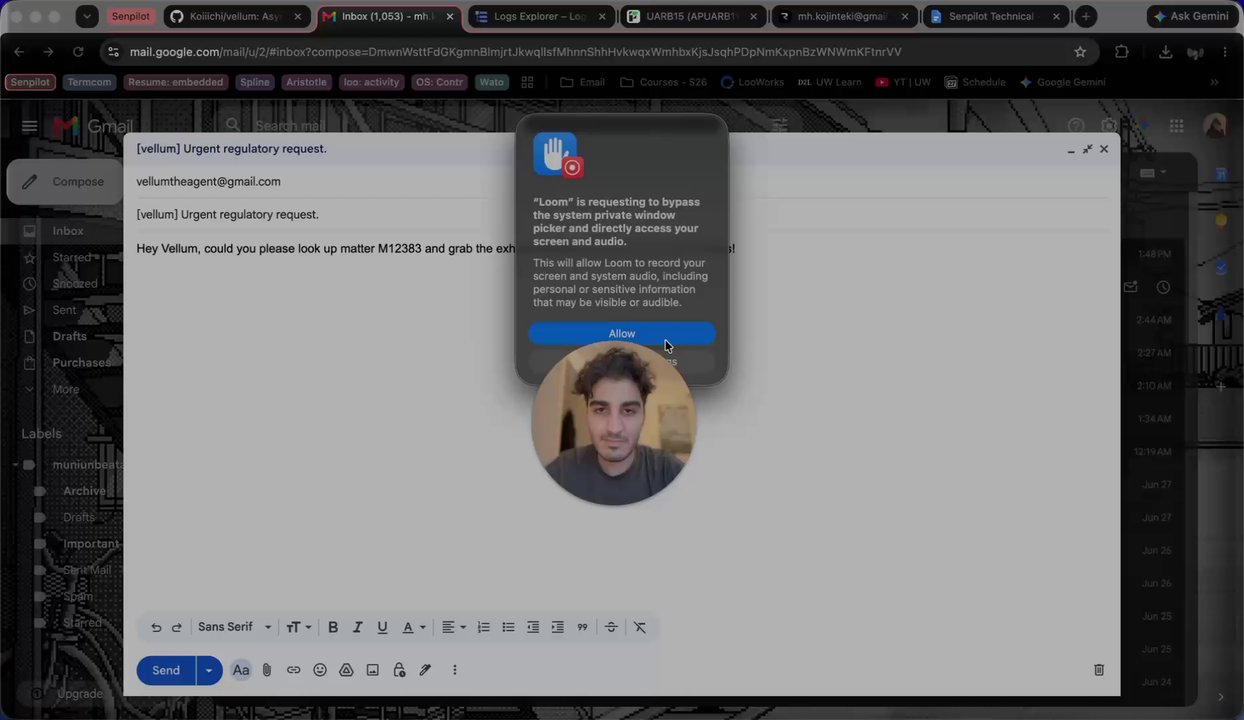Viewport: 1244px width, 720px height.
Task: Switch to mh.kojinteki tab
Action: click(x=845, y=16)
